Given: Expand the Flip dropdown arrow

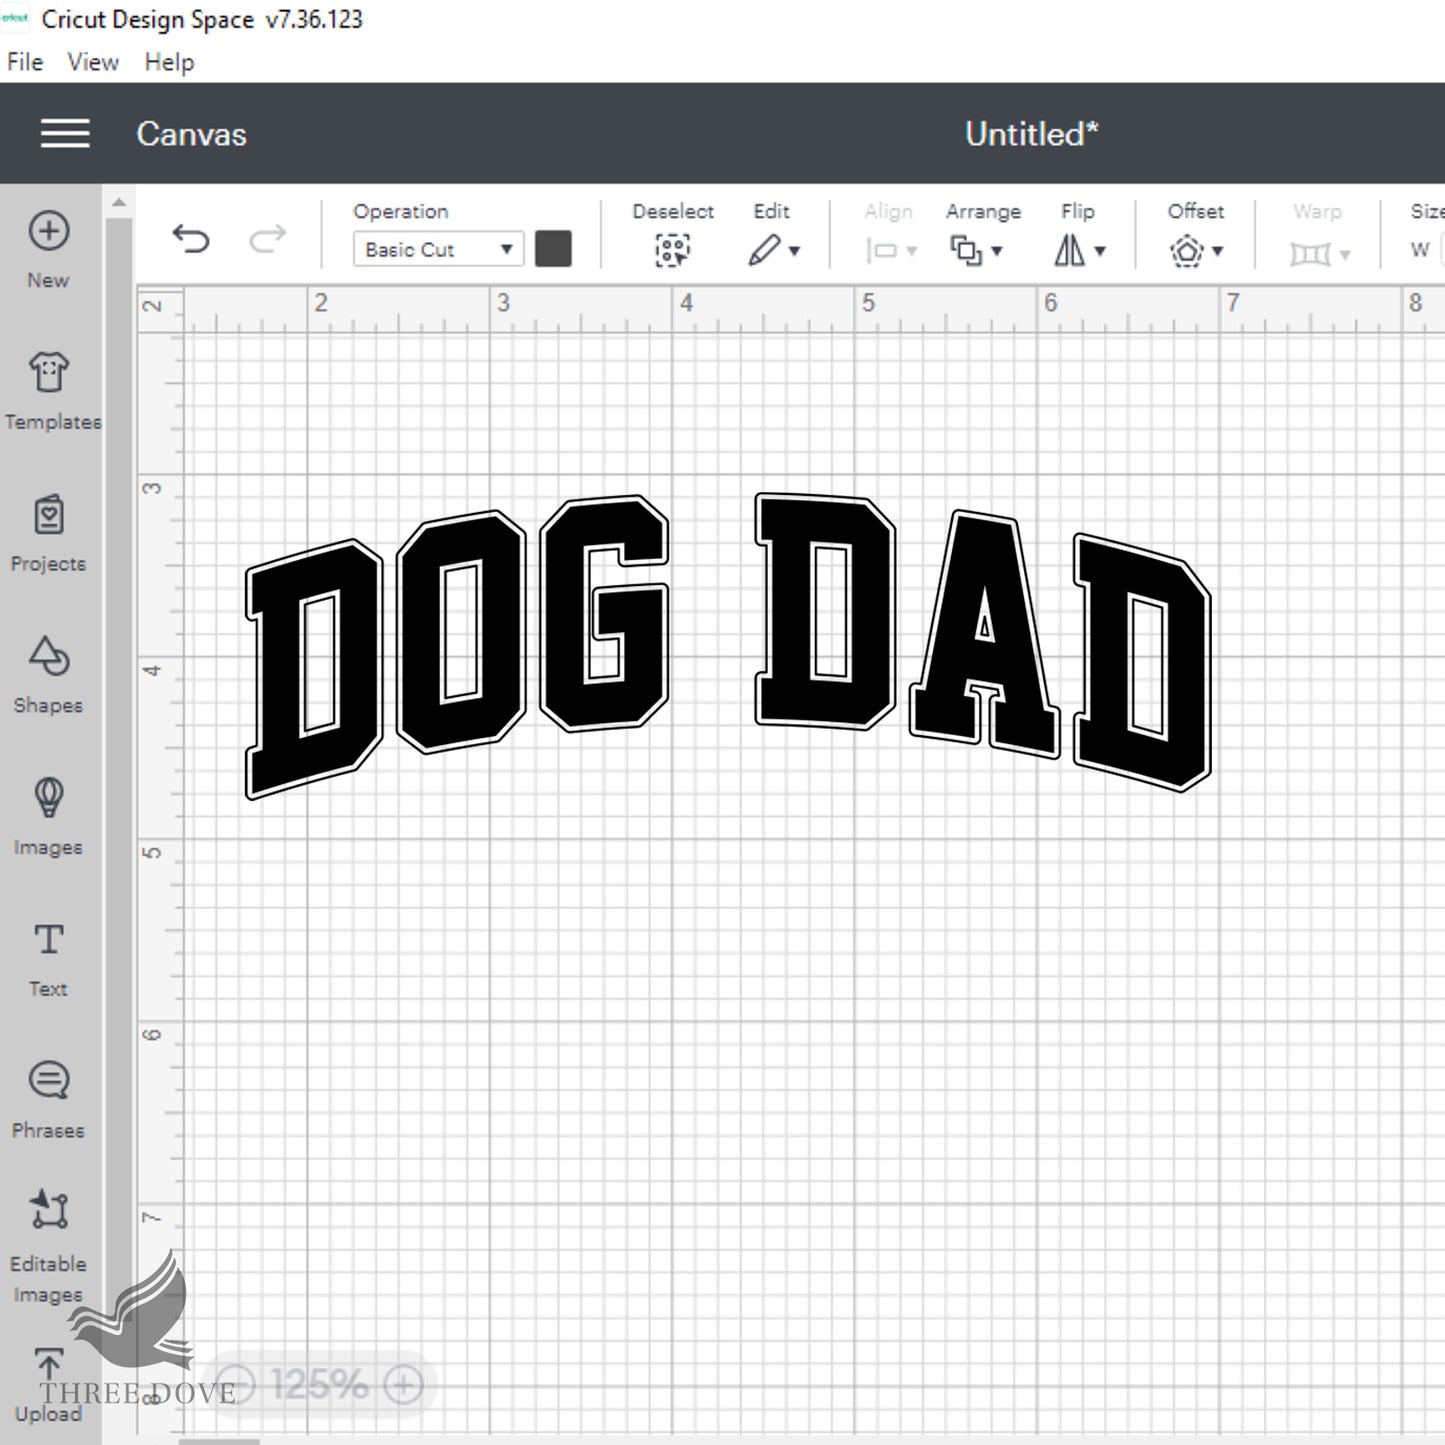Looking at the screenshot, I should (x=1100, y=251).
